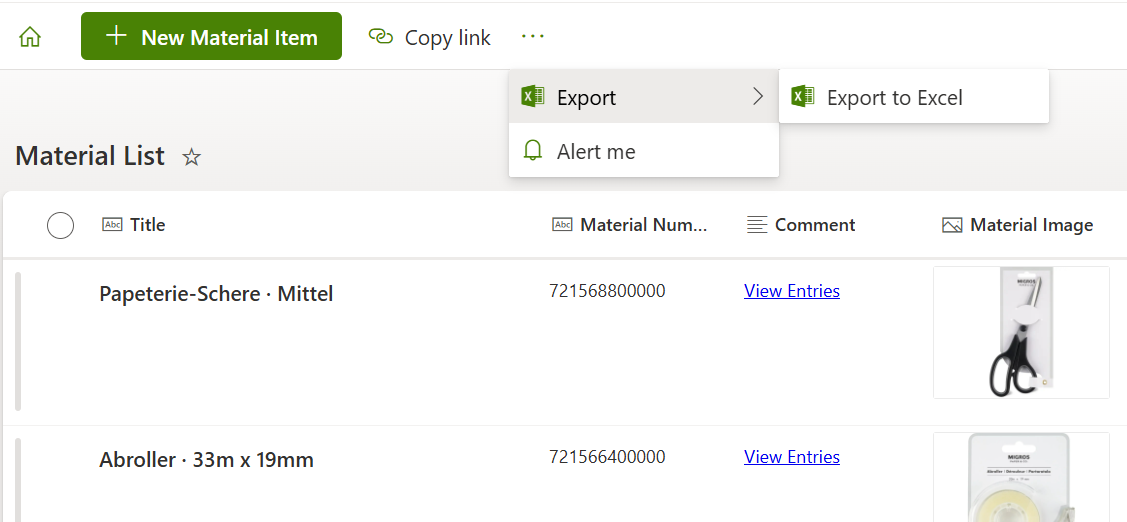The width and height of the screenshot is (1127, 522).
Task: Open the Comment column header menu
Action: pos(814,225)
